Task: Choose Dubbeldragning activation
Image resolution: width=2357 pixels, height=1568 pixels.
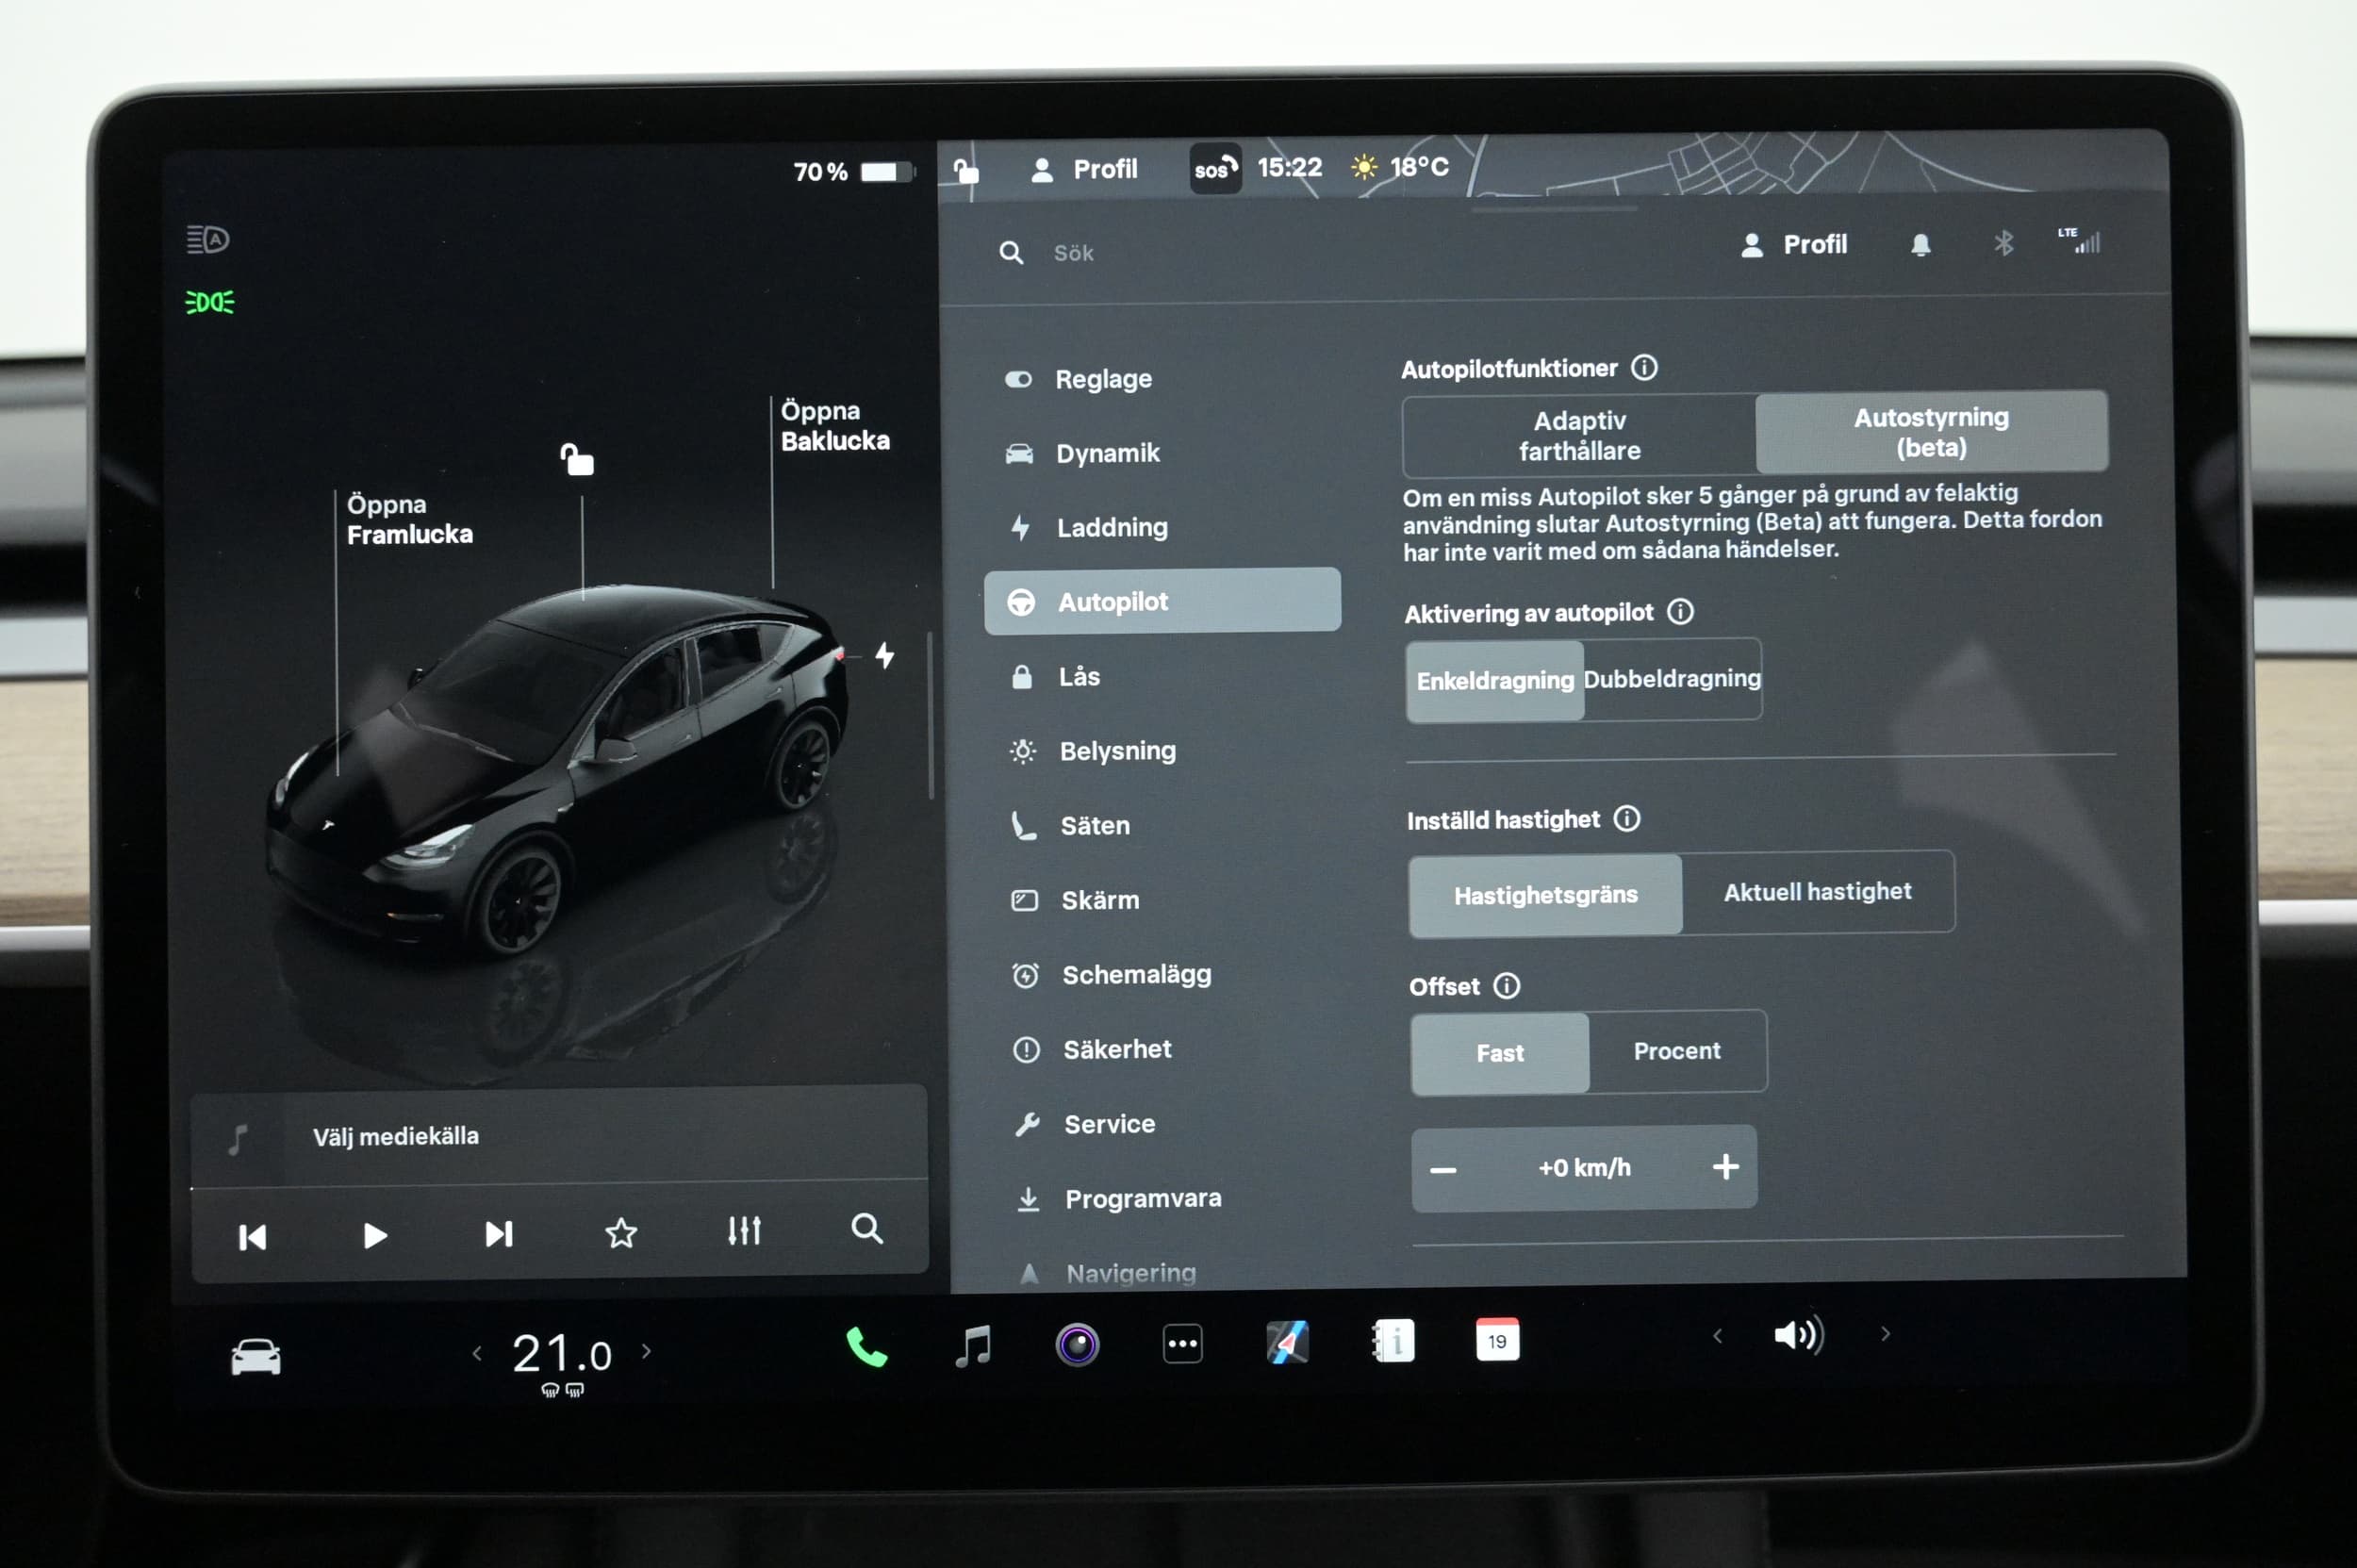Action: pyautogui.click(x=1672, y=679)
